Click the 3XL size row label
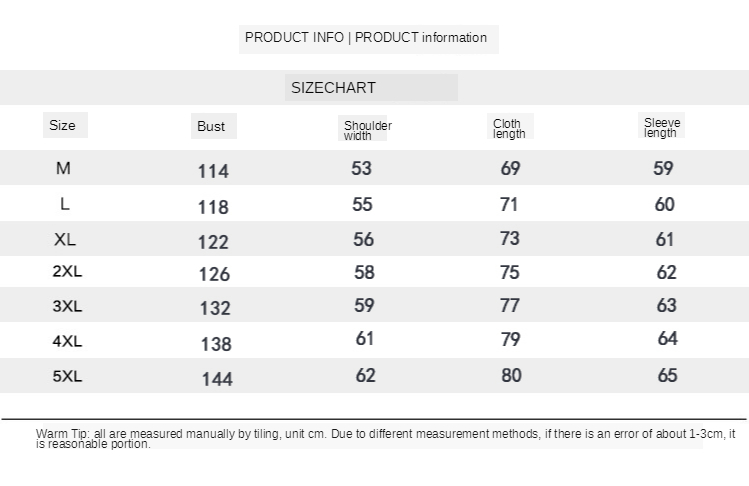This screenshot has height=486, width=749. [67, 306]
